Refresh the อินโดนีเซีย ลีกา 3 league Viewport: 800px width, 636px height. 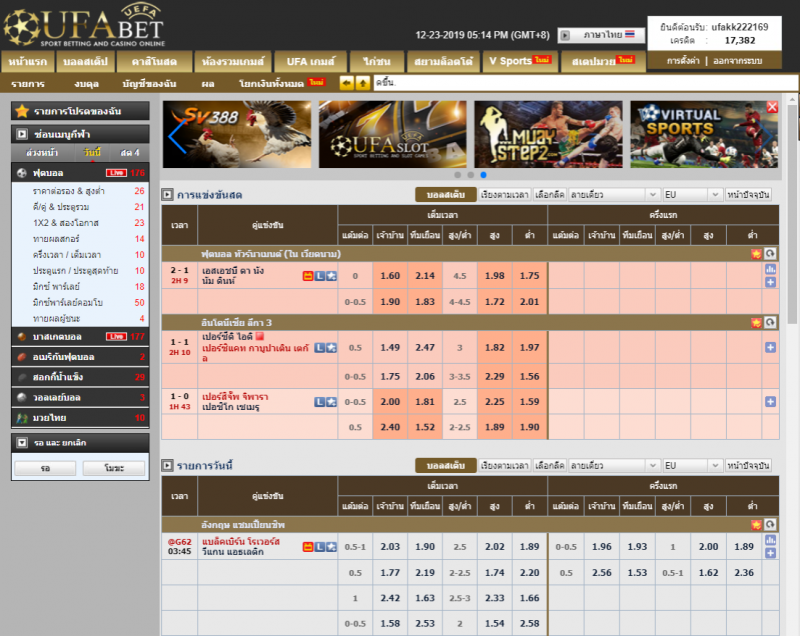click(770, 322)
